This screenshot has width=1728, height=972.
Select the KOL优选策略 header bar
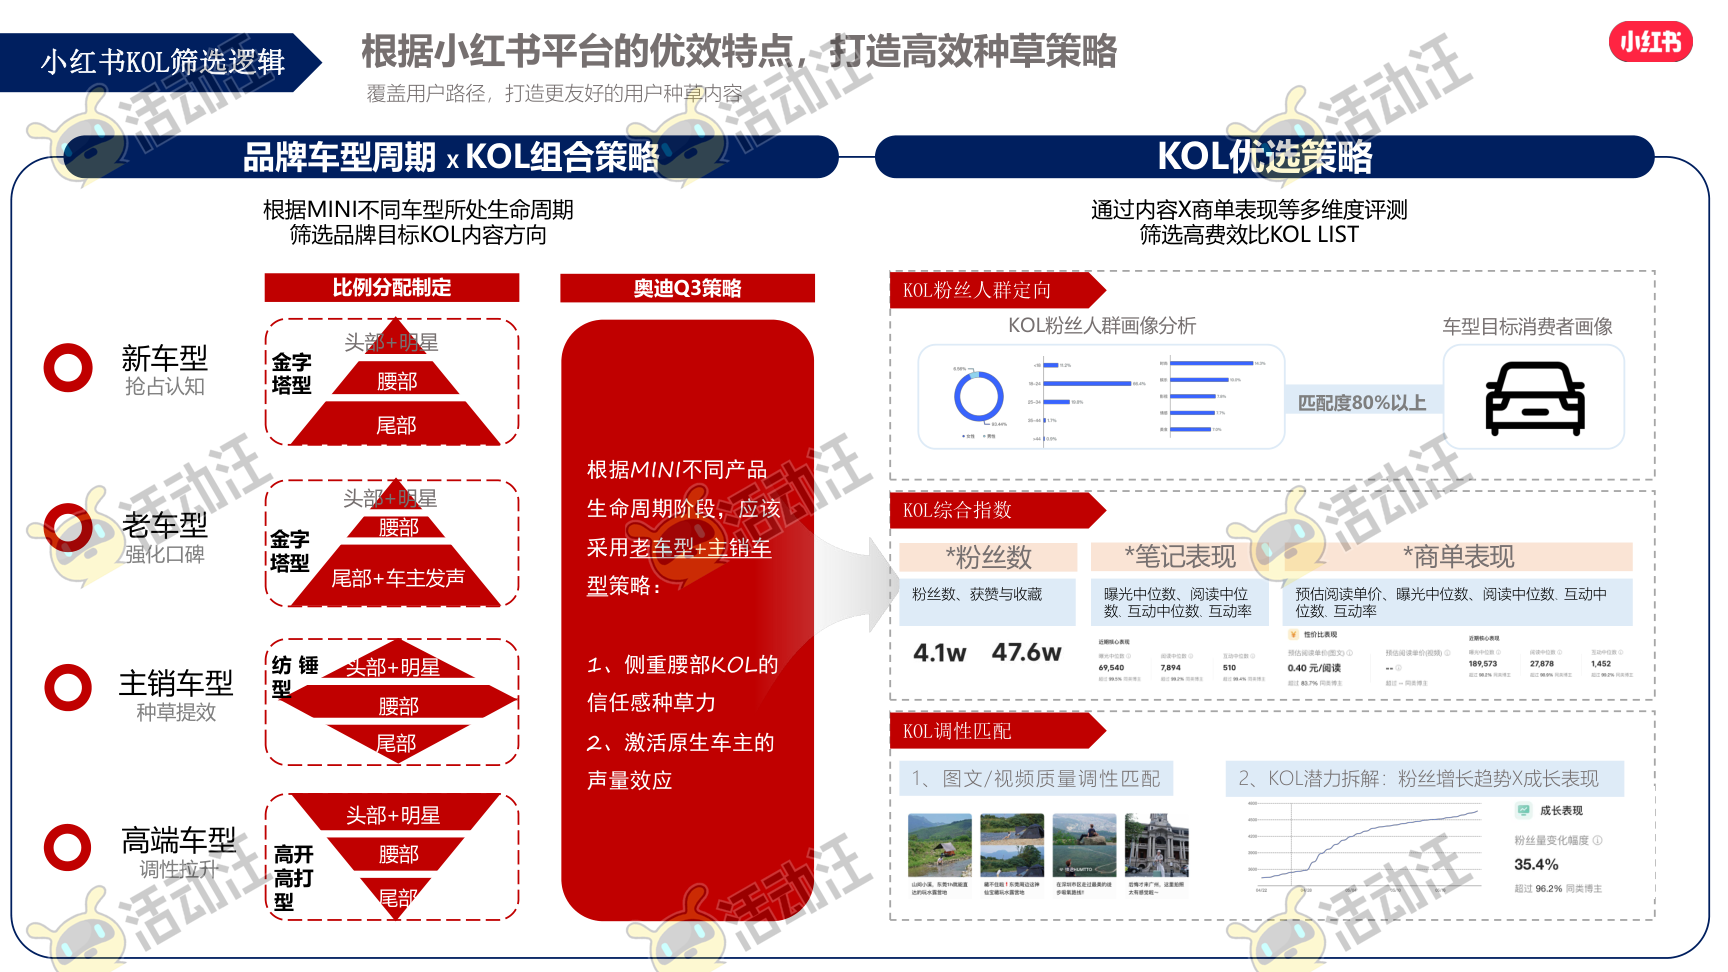(x=1264, y=157)
